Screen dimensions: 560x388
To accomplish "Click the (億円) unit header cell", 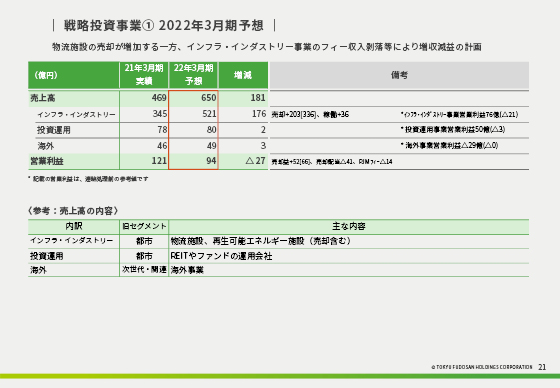I will pyautogui.click(x=74, y=75).
